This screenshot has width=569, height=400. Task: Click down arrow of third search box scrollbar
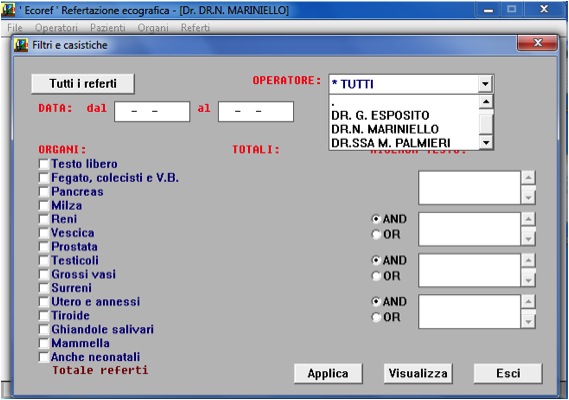coord(528,279)
